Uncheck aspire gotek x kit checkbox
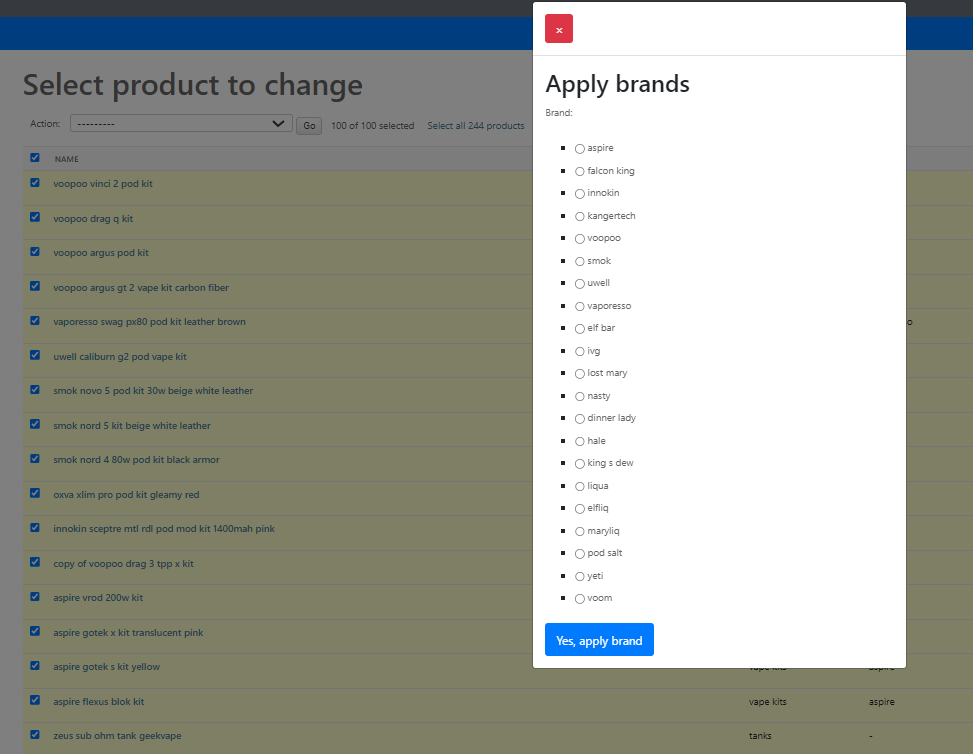The image size is (973, 754). 35,631
